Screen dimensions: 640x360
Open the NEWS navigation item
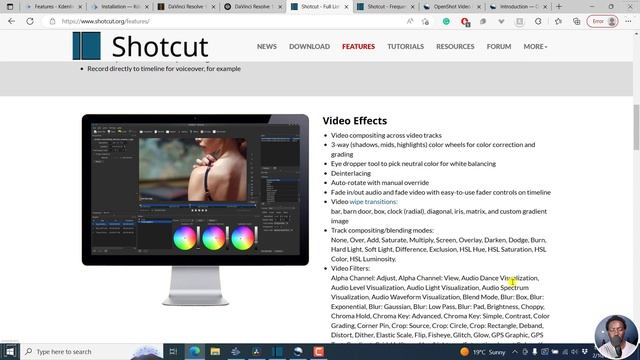pos(267,47)
